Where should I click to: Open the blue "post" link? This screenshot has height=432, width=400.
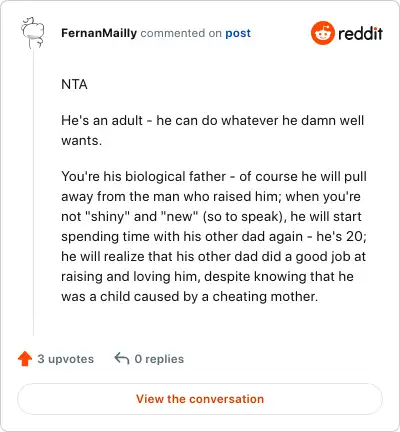click(238, 33)
